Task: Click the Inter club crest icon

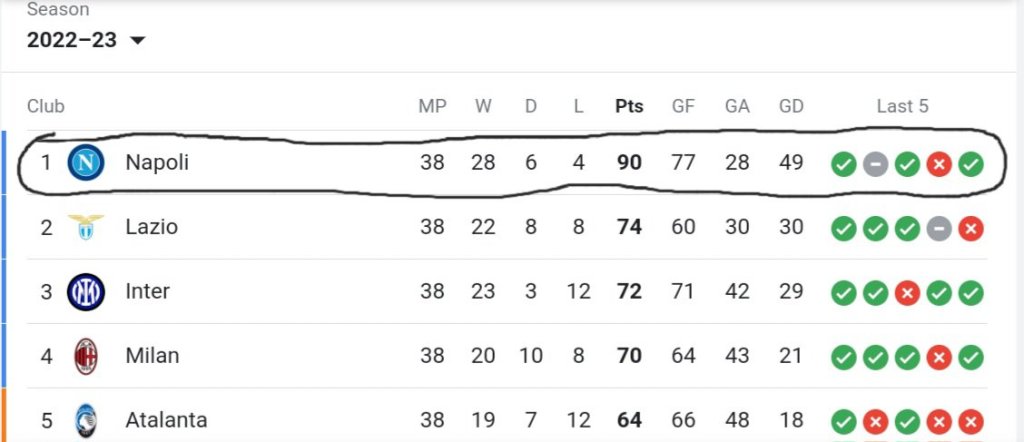Action: click(x=85, y=292)
